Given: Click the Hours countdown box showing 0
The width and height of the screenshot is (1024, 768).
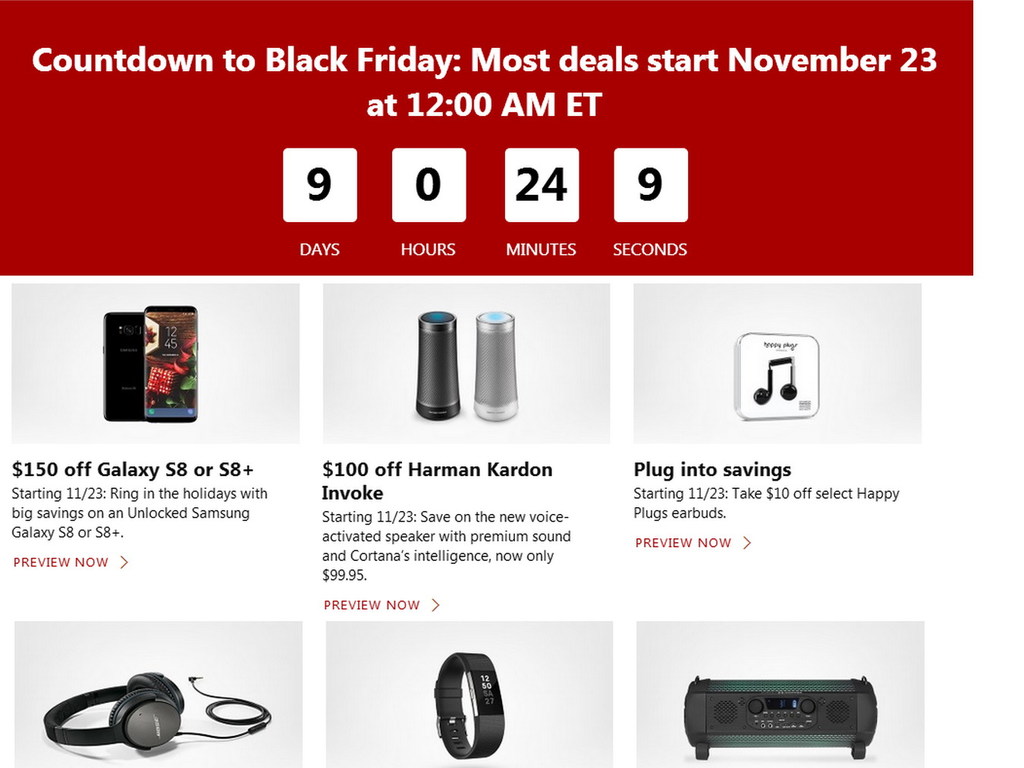Looking at the screenshot, I should [429, 185].
